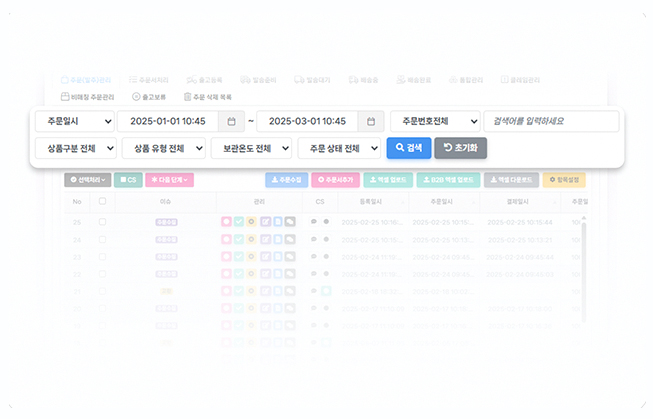The width and height of the screenshot is (653, 419).
Task: Click the yellow 항목설정 button
Action: [x=564, y=180]
